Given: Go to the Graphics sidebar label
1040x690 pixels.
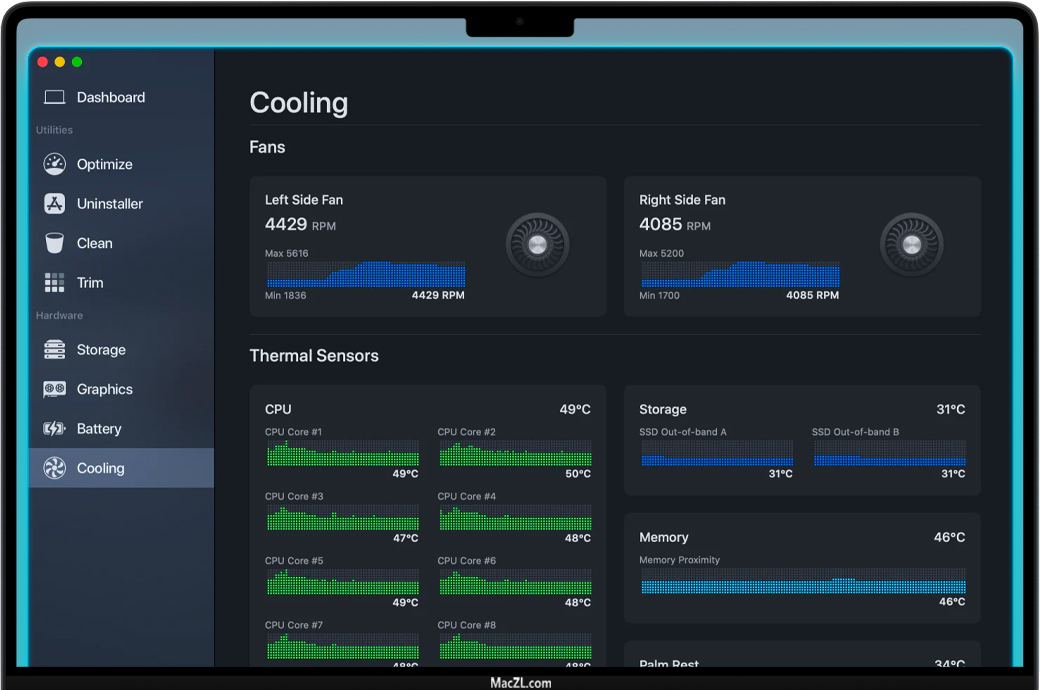Looking at the screenshot, I should [105, 389].
